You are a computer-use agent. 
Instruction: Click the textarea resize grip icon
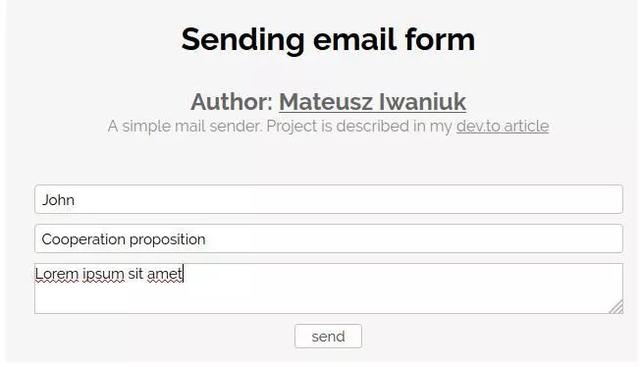click(x=616, y=307)
